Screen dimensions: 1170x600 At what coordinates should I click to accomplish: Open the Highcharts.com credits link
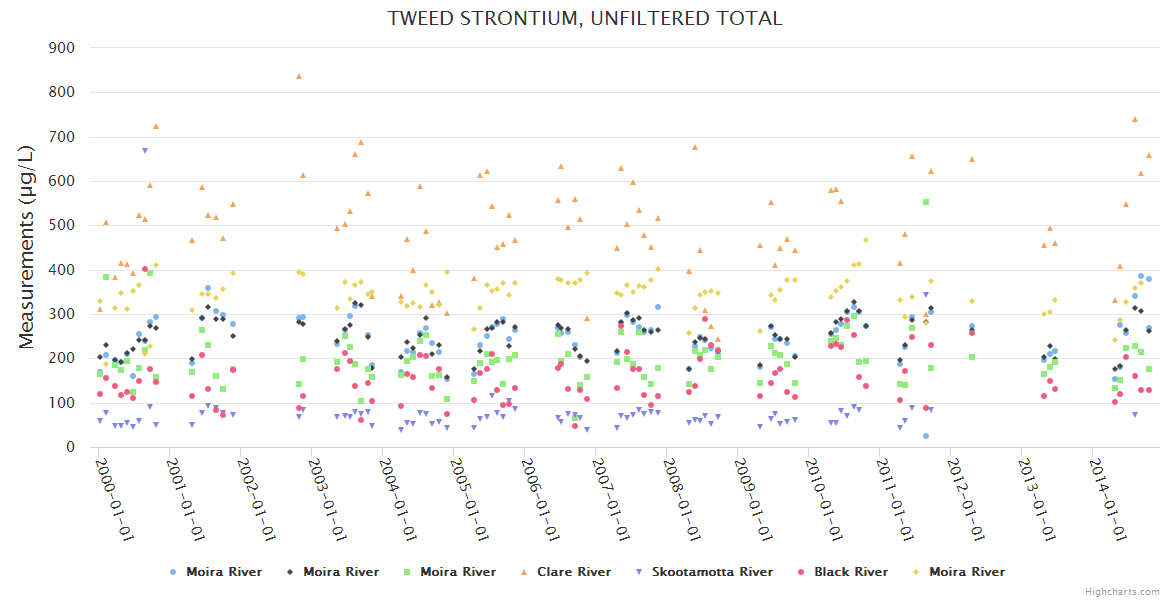pos(1122,592)
